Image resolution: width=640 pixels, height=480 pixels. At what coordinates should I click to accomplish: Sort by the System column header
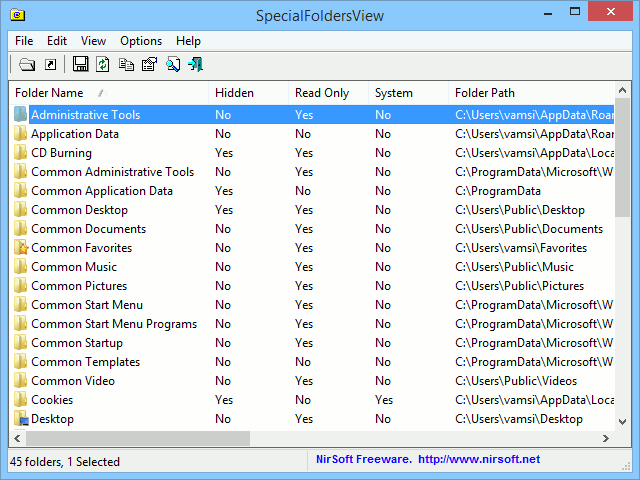tap(408, 93)
